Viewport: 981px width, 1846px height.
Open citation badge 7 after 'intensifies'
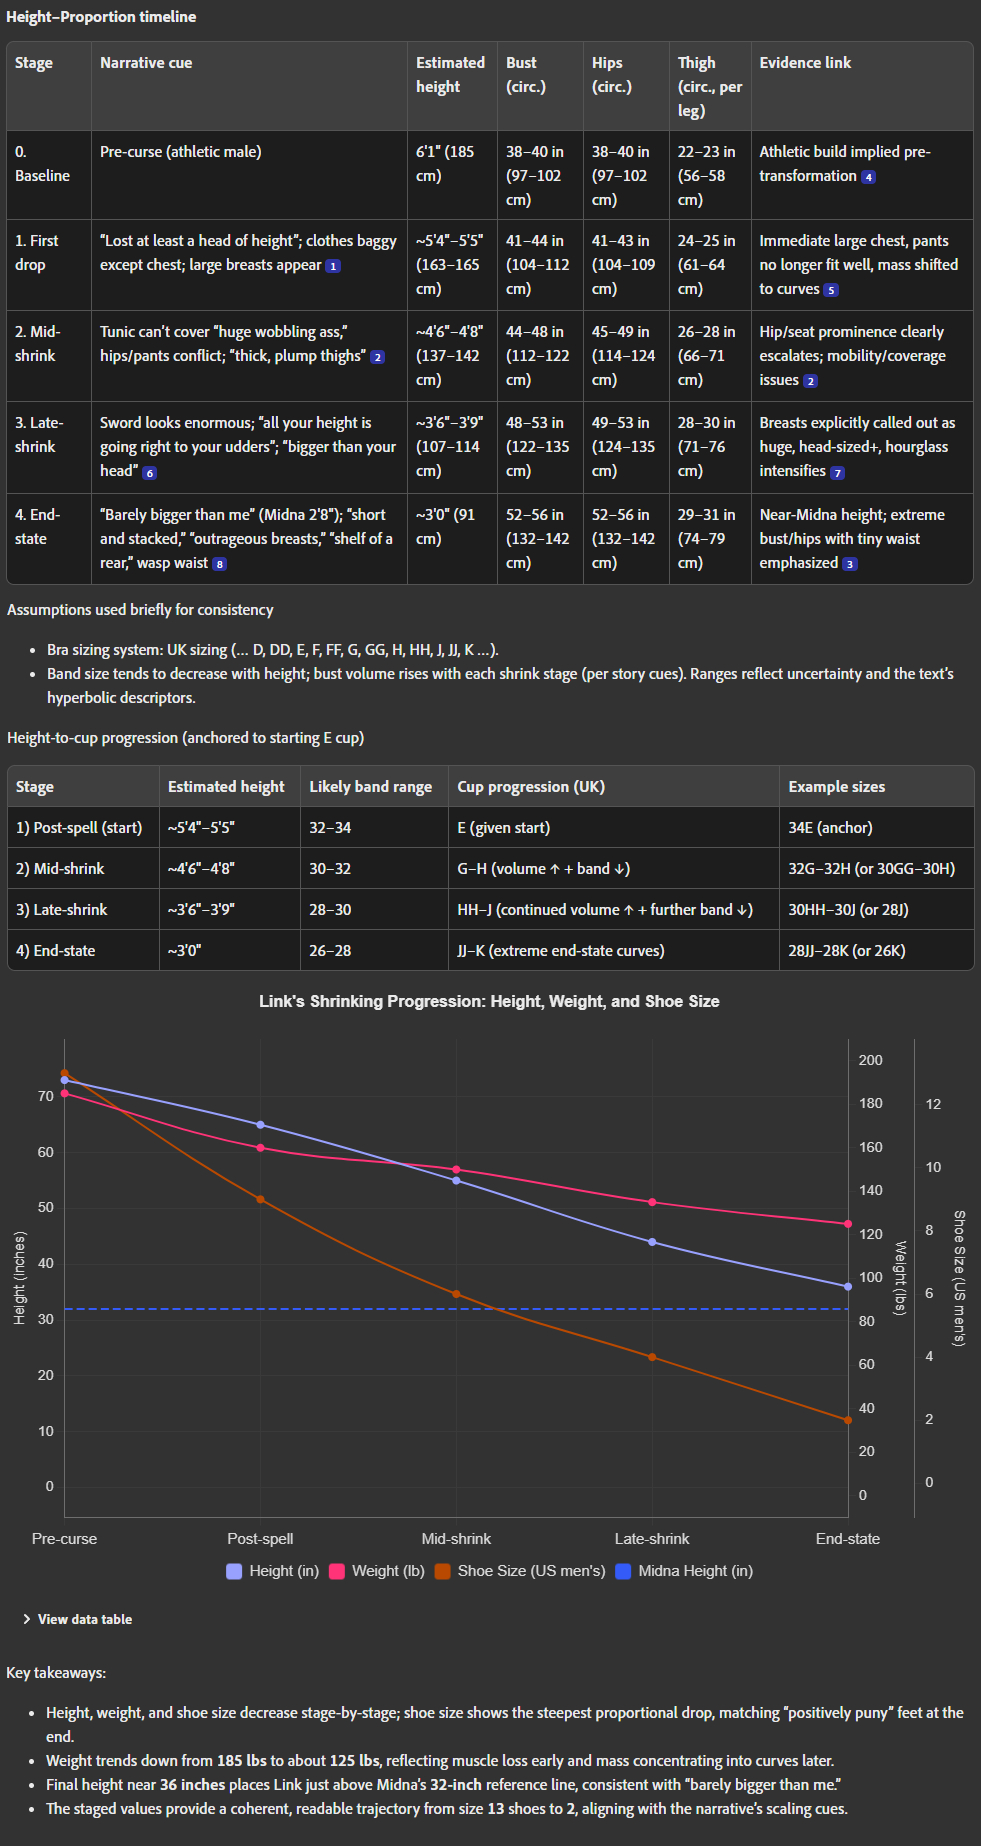(837, 472)
